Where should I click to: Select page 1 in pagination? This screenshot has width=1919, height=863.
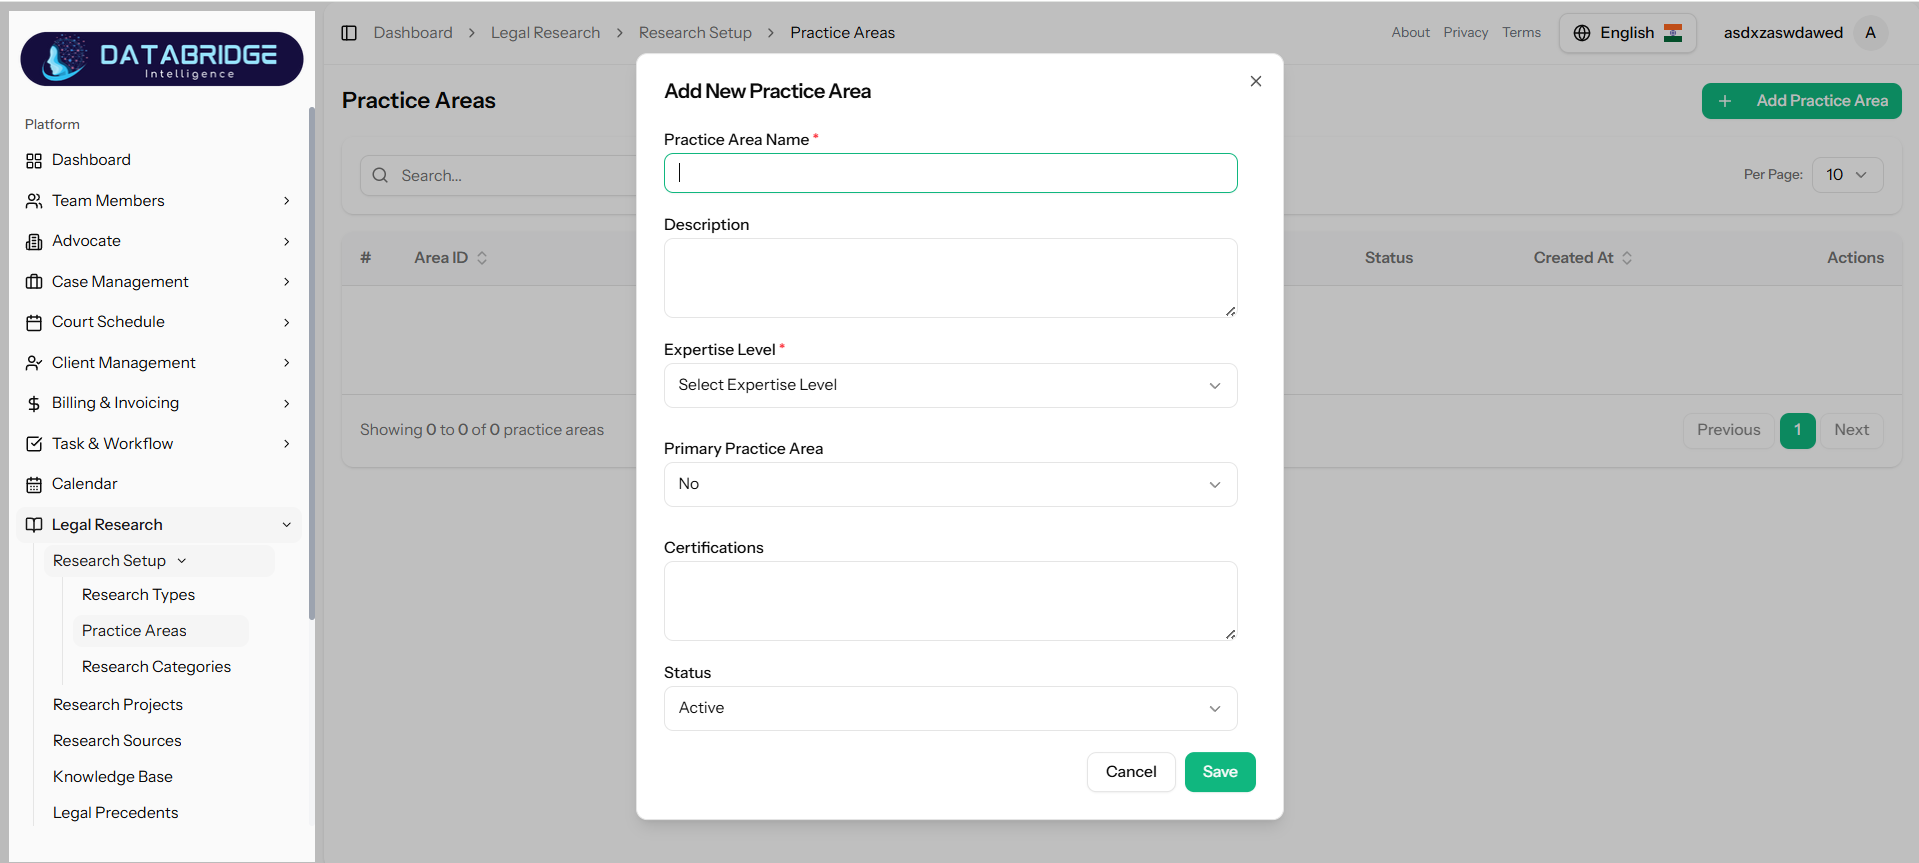[1797, 430]
